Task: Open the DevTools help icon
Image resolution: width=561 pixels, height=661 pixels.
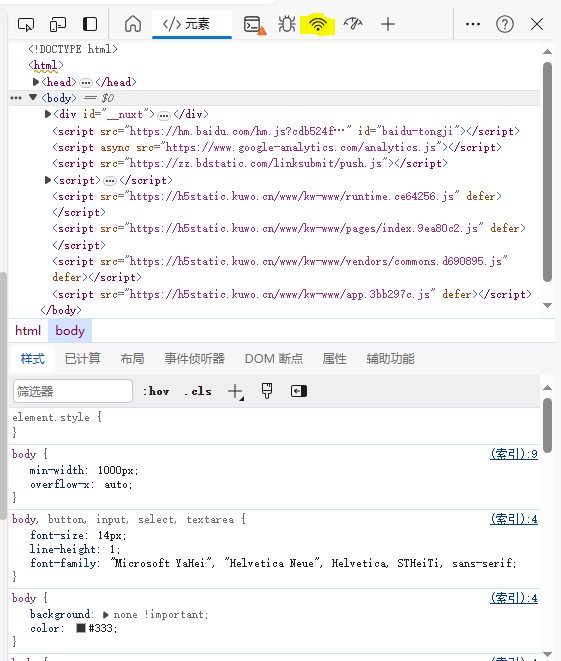Action: 505,24
